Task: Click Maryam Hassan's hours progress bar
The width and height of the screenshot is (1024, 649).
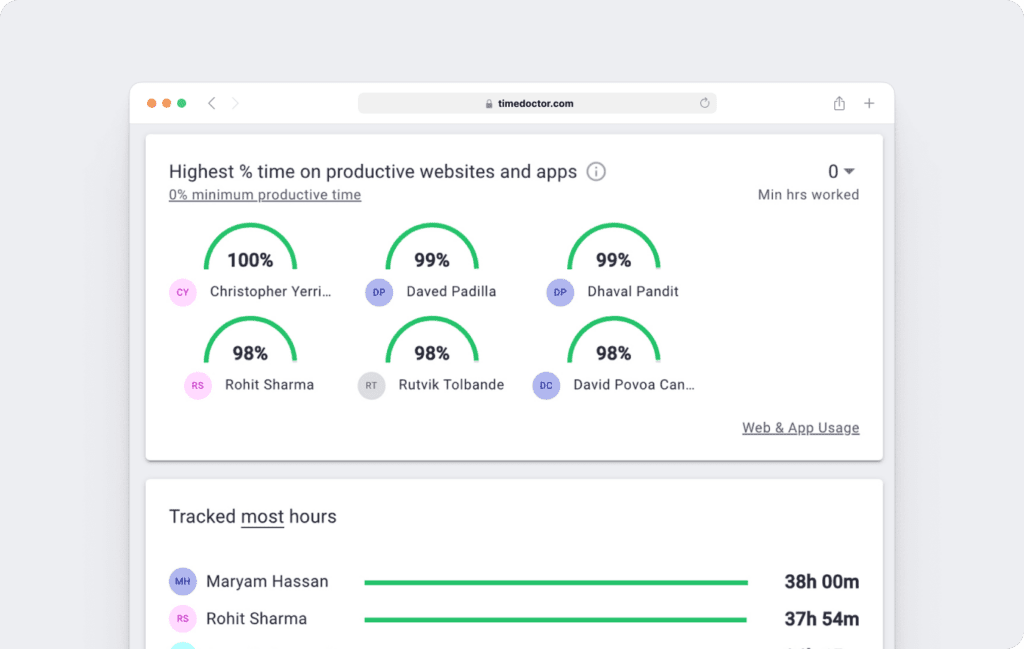Action: [x=556, y=581]
